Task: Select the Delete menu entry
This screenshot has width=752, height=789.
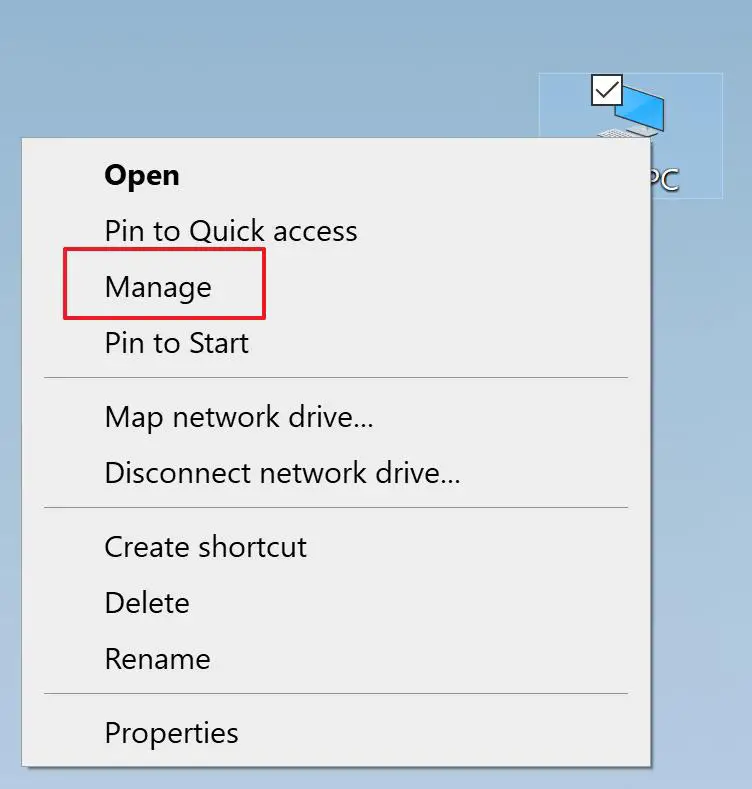Action: pos(146,603)
